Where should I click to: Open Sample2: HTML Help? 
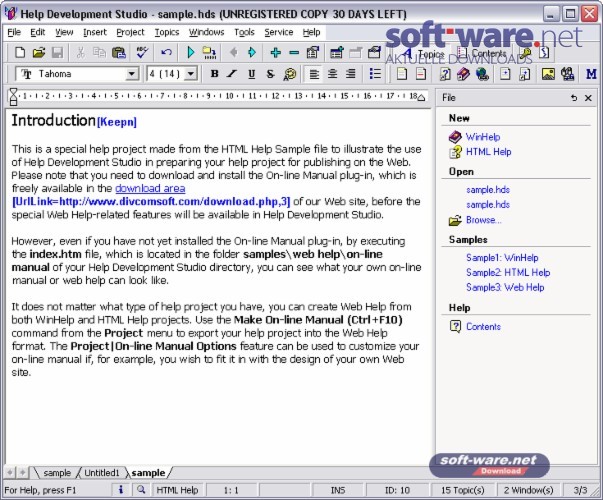[508, 273]
